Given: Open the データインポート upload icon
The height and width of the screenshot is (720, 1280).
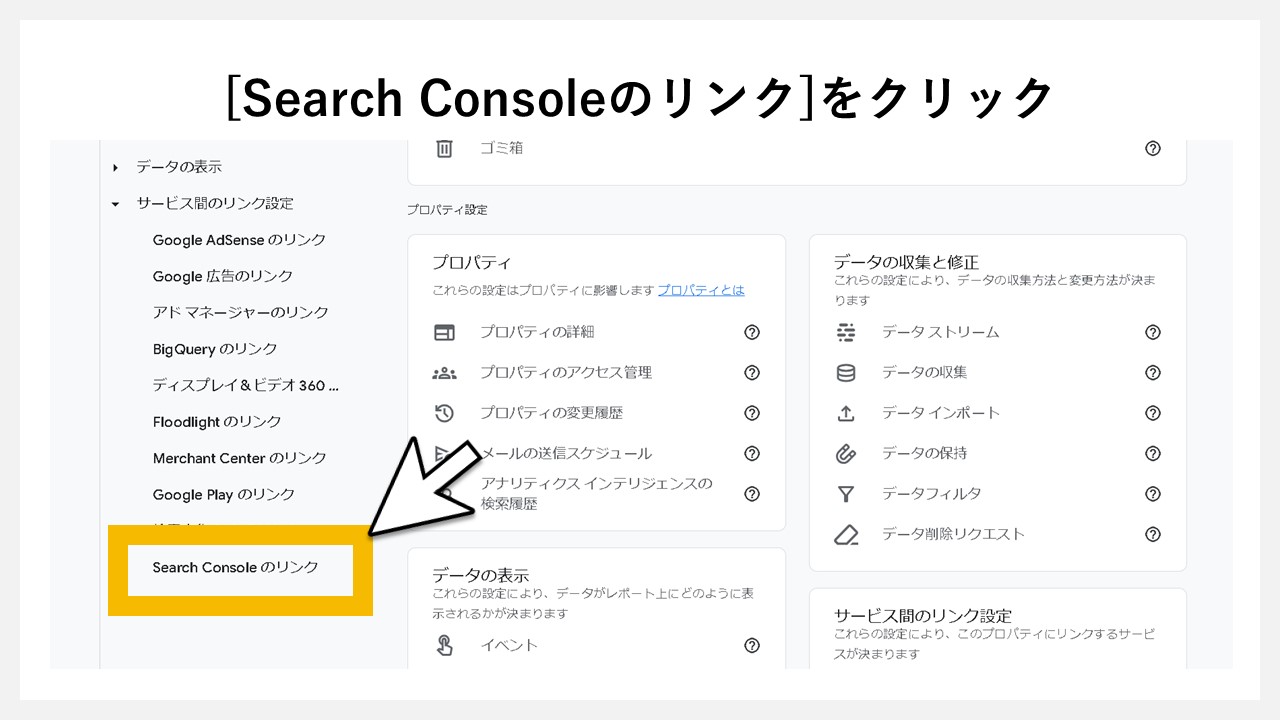Looking at the screenshot, I should click(x=845, y=412).
